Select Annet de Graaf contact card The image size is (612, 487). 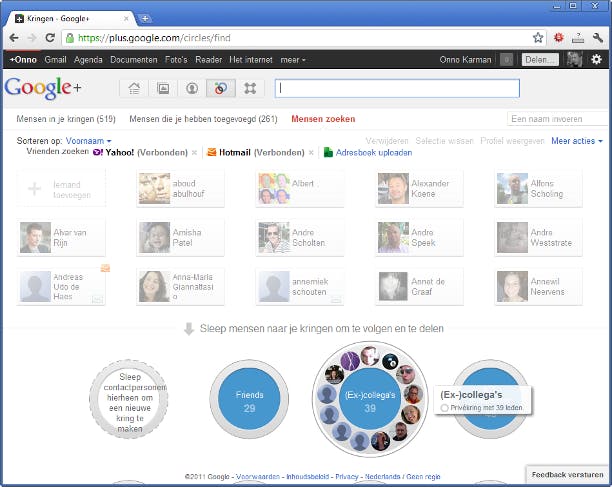click(x=419, y=286)
